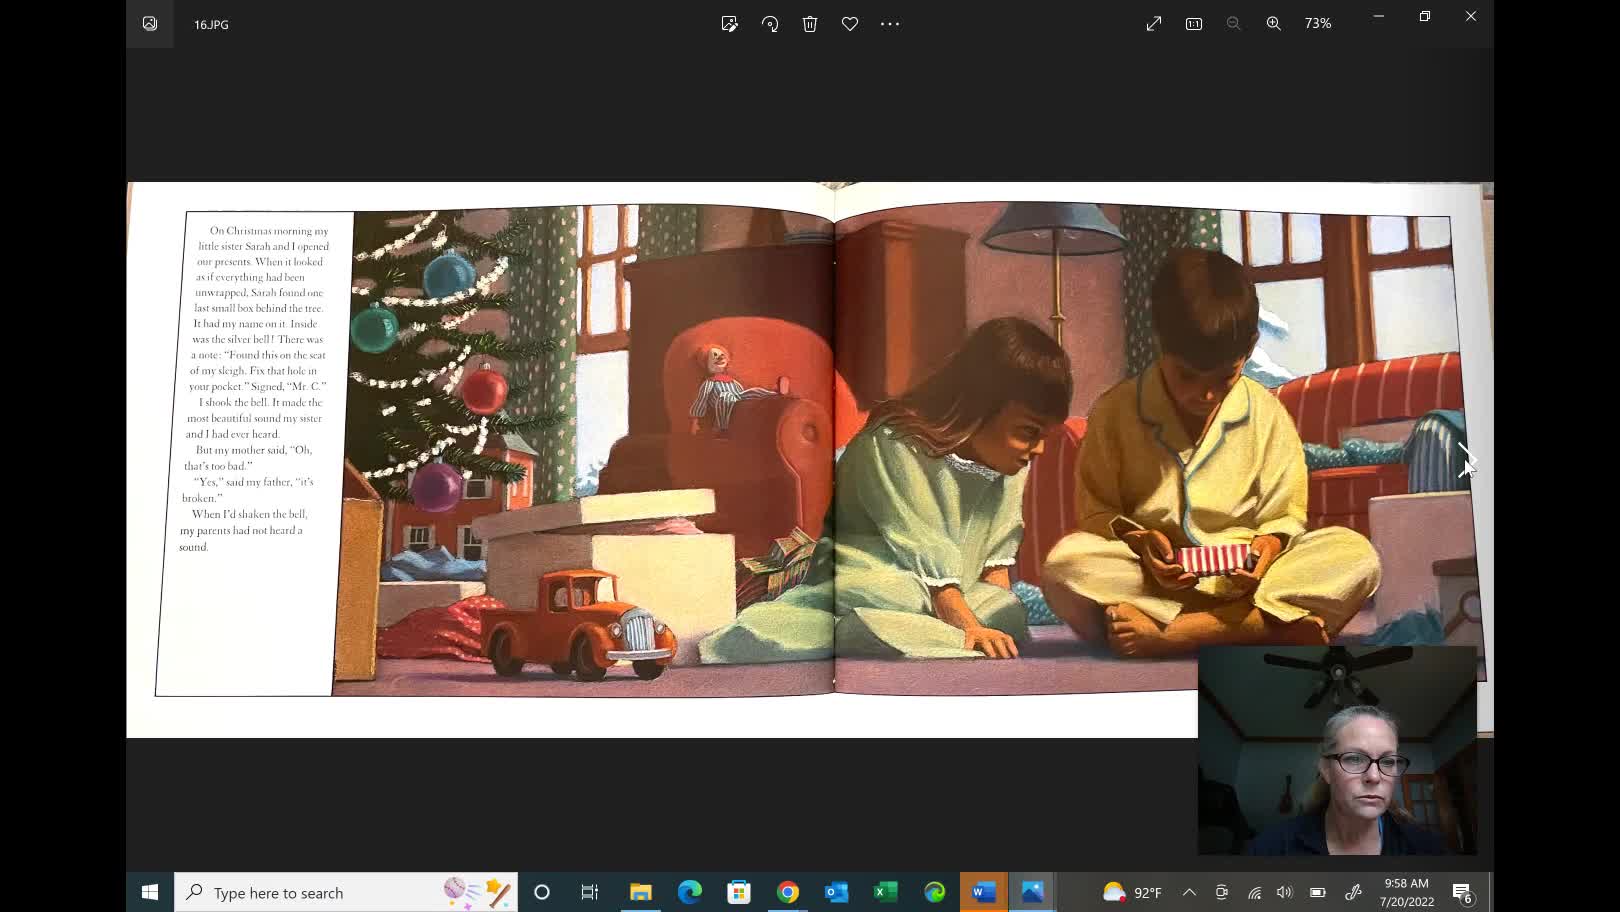This screenshot has height=912, width=1620.
Task: Click the webcam video overlay
Action: (x=1337, y=750)
